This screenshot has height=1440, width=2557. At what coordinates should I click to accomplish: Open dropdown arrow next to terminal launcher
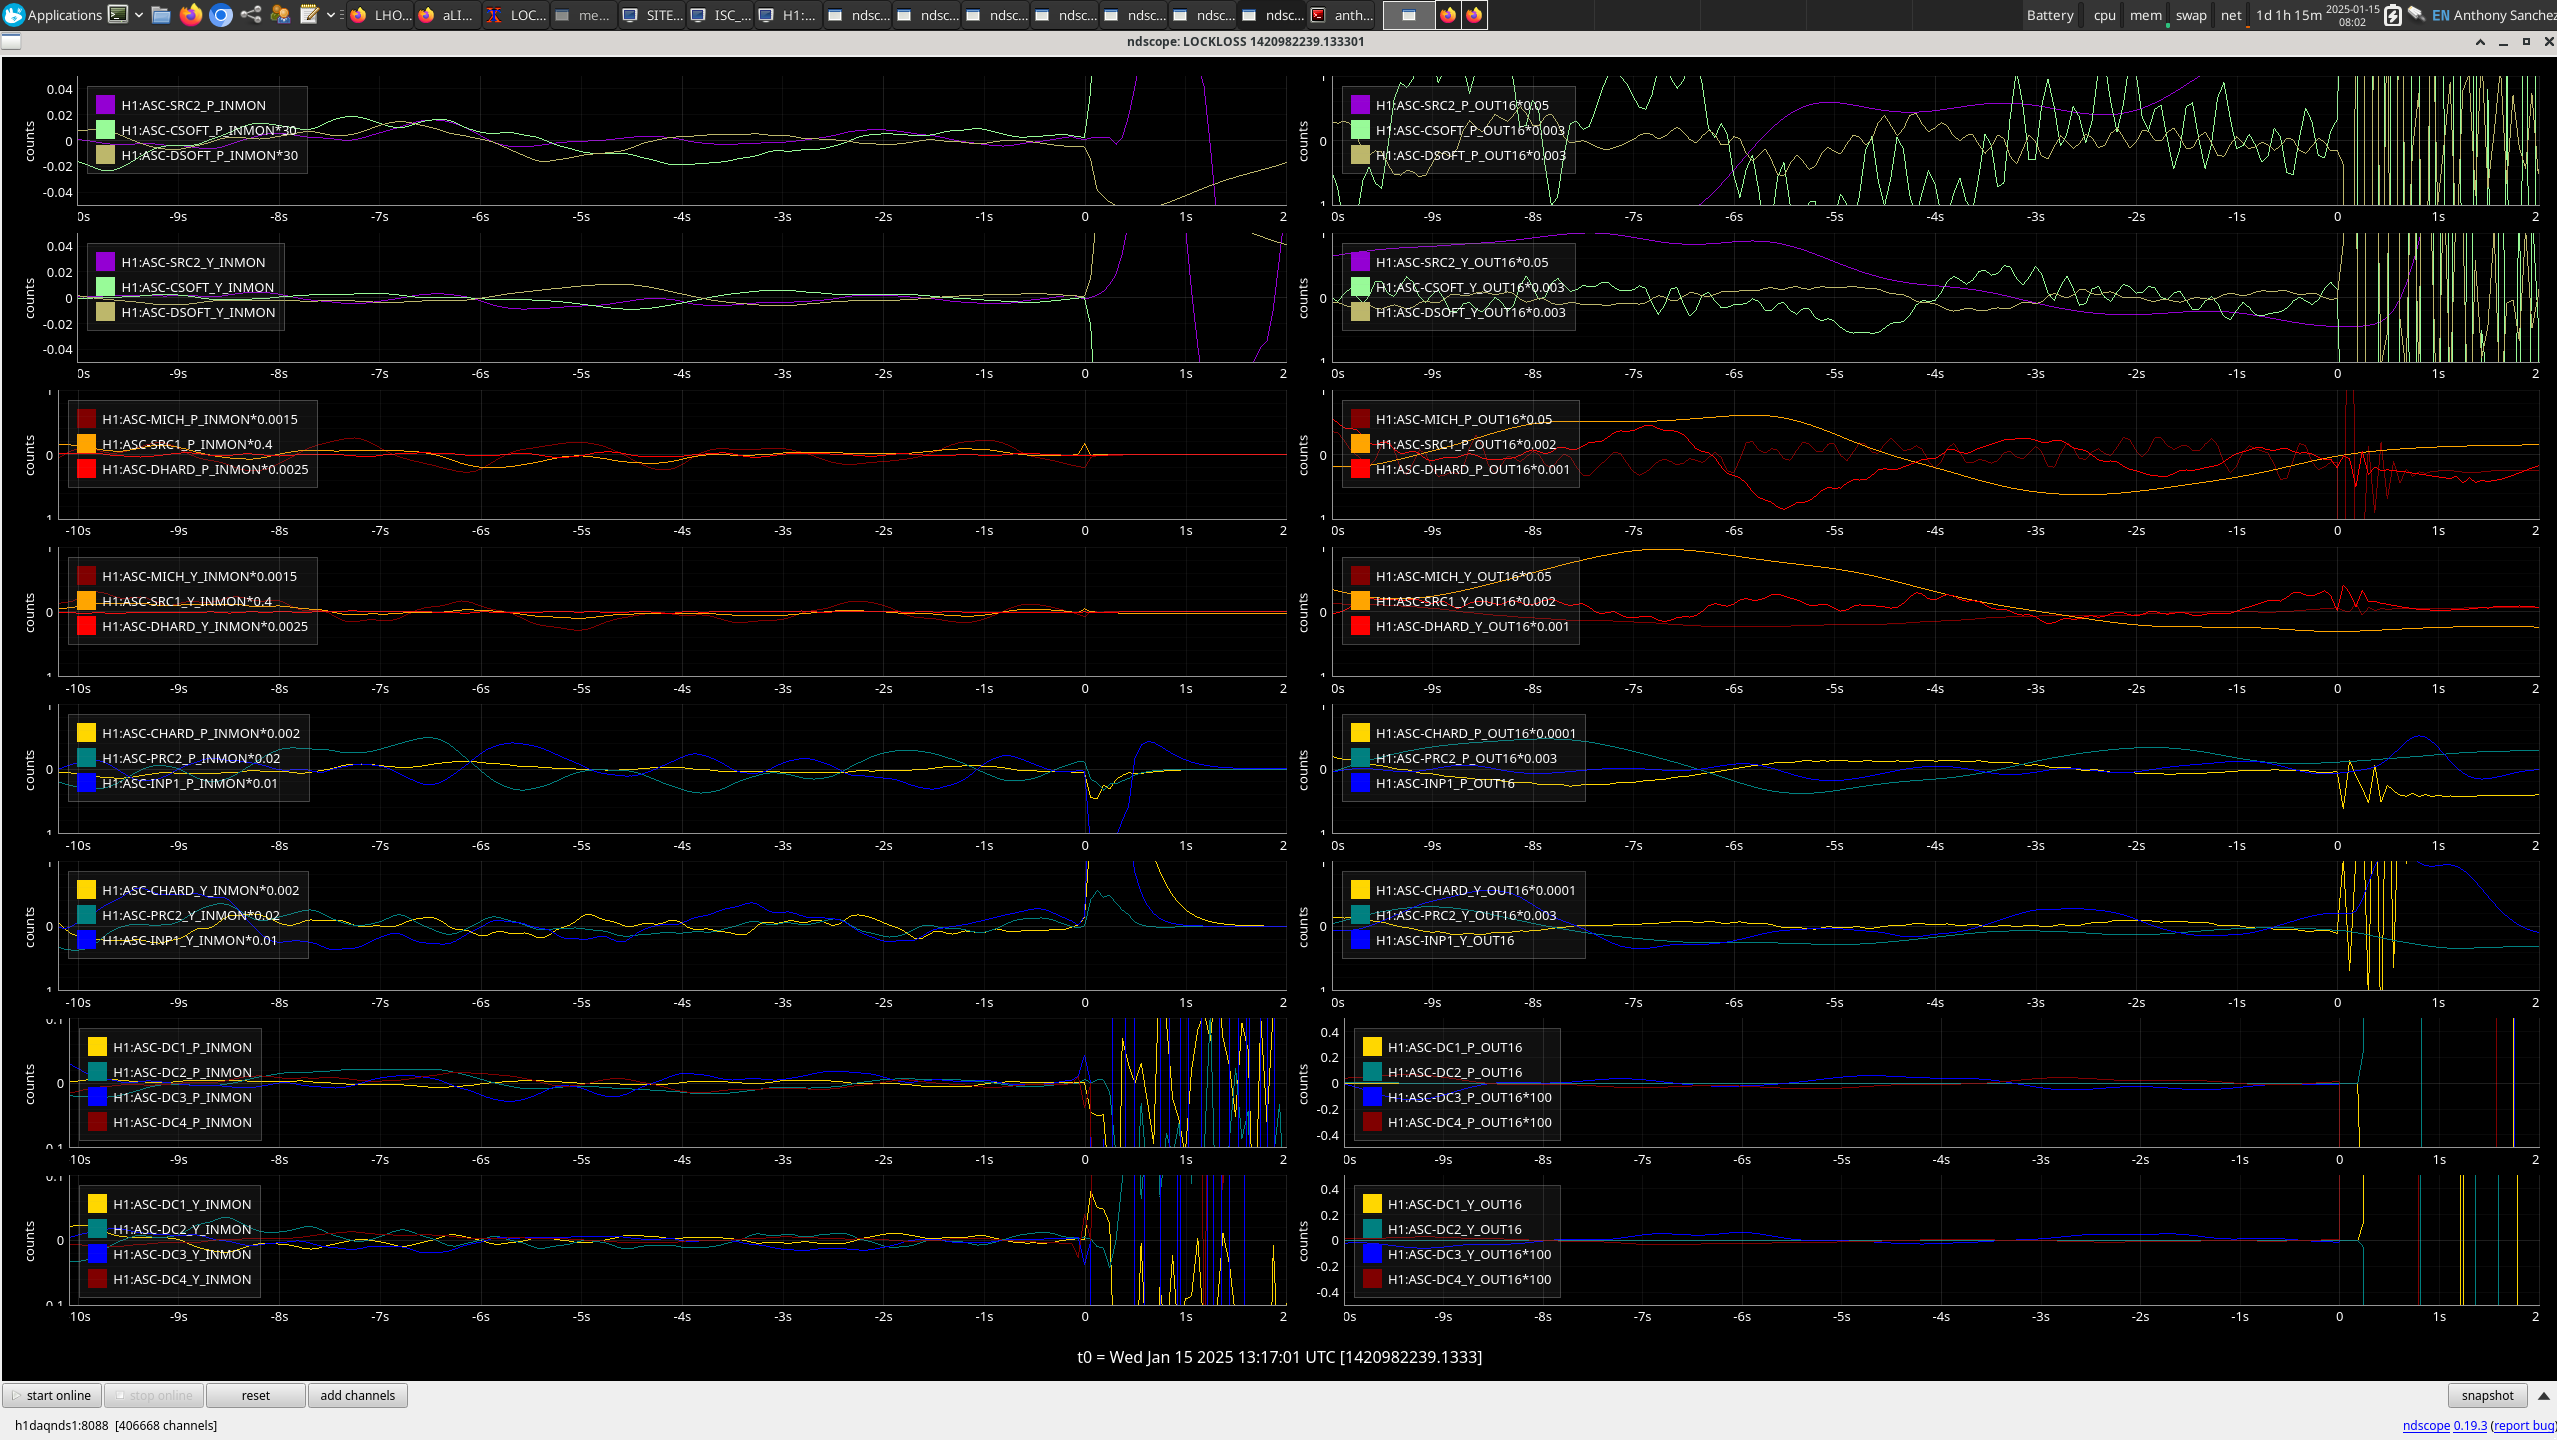139,15
